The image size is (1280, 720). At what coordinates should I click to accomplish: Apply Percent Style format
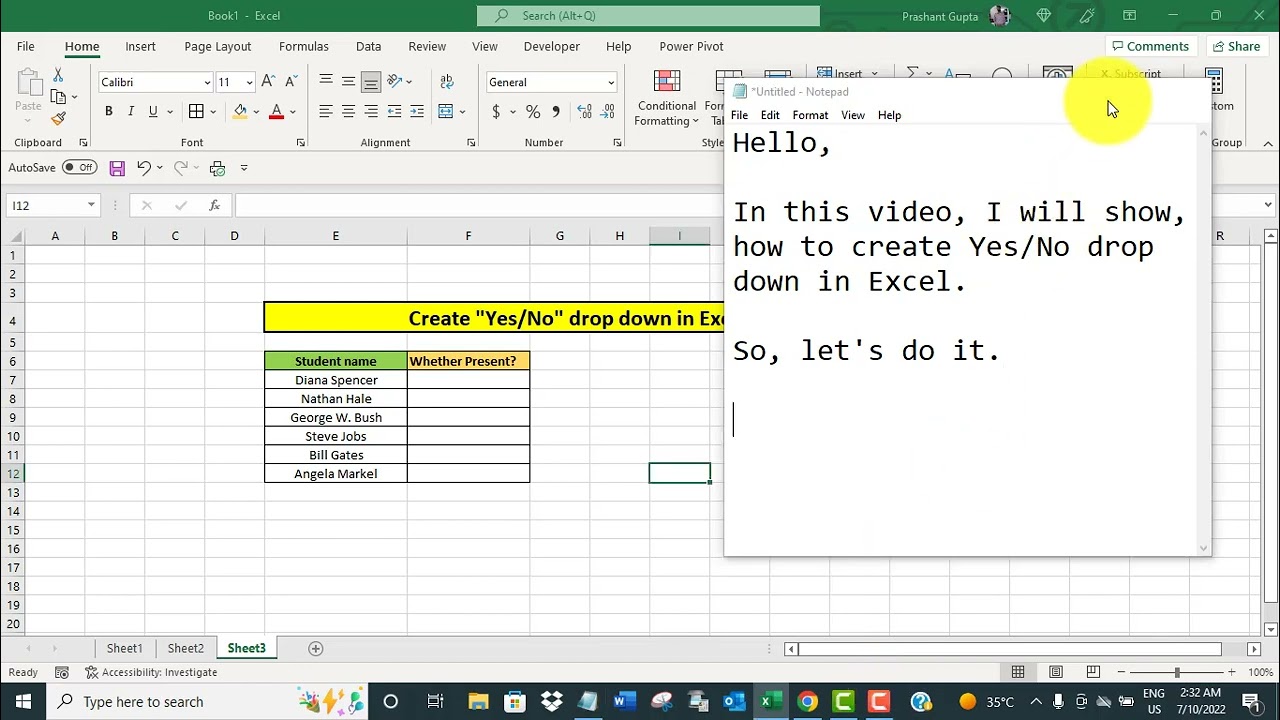[533, 111]
